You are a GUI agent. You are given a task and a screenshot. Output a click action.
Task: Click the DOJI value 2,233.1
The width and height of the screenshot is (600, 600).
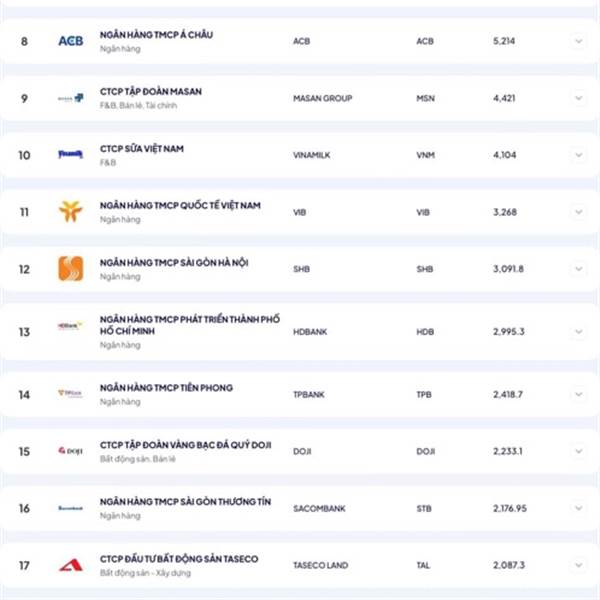(509, 451)
